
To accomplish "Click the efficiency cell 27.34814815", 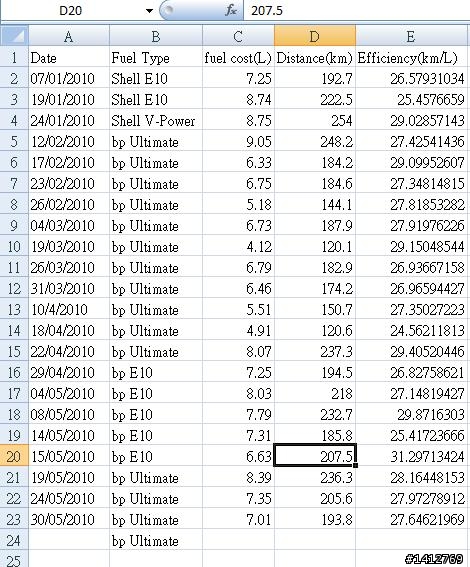I will pos(411,183).
